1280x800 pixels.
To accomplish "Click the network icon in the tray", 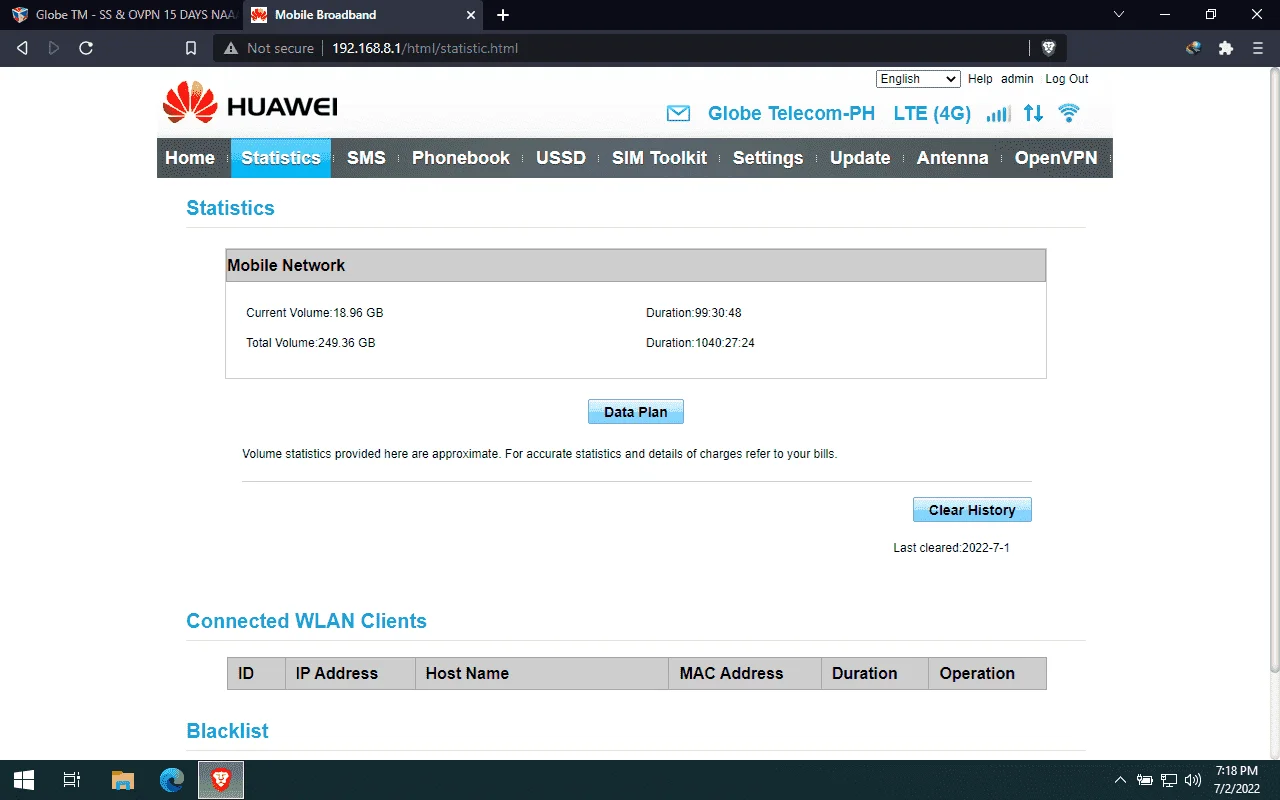I will pos(1169,780).
